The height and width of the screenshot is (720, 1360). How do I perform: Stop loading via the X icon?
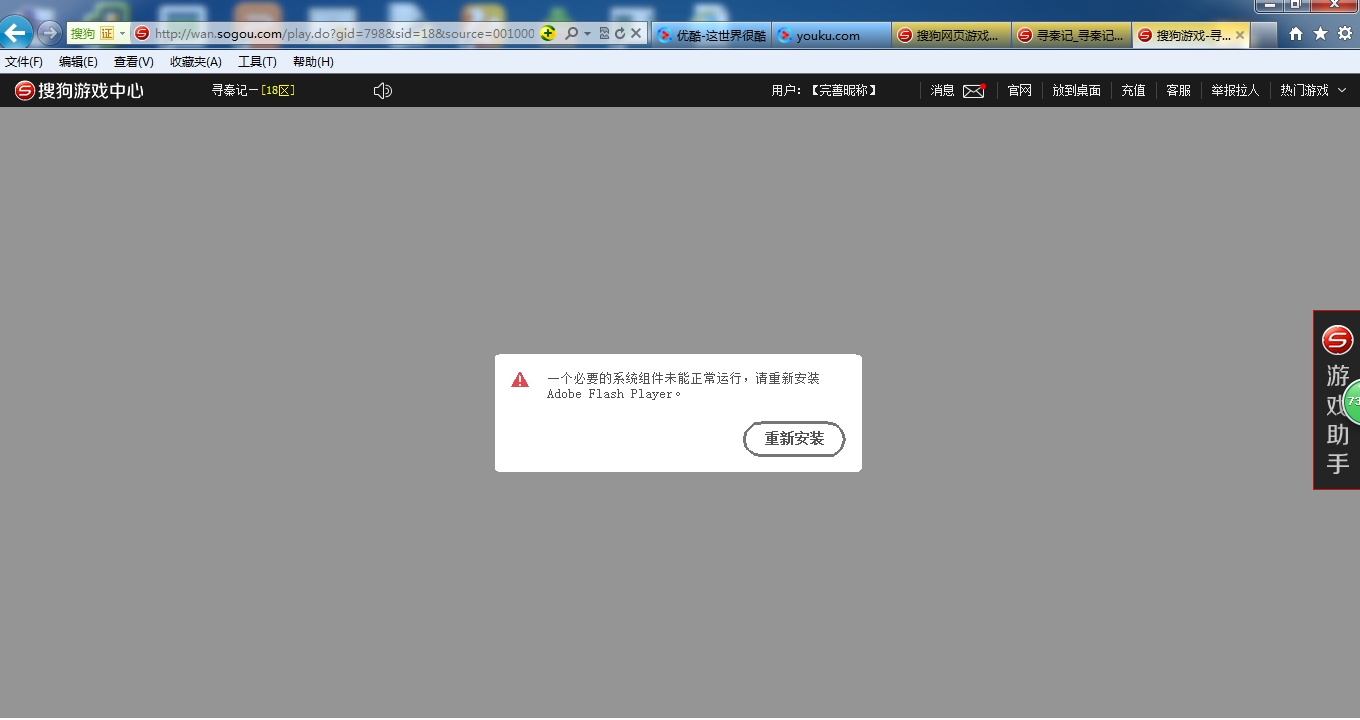pos(636,32)
